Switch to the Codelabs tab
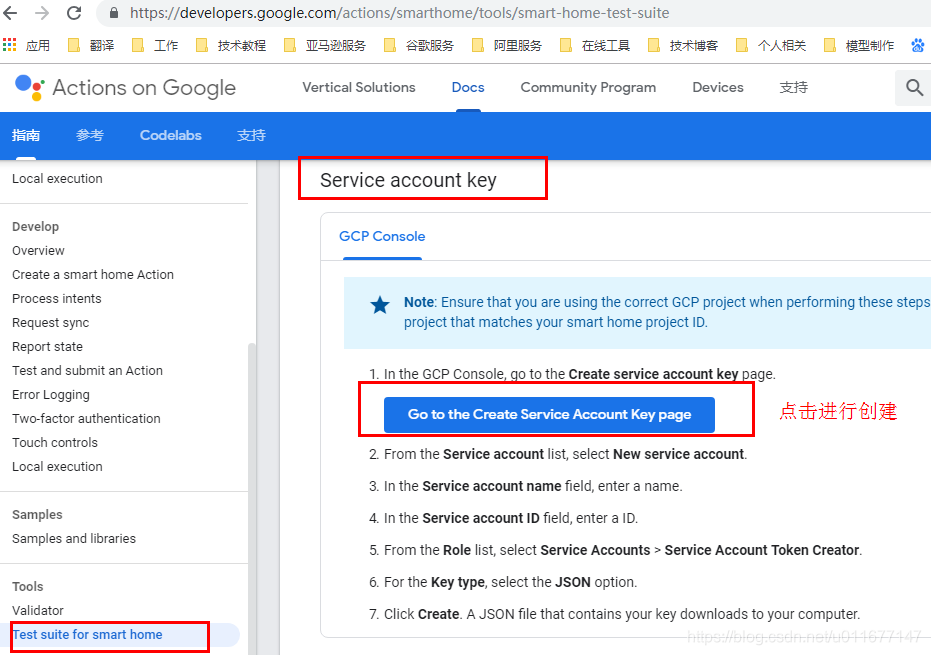 [170, 135]
